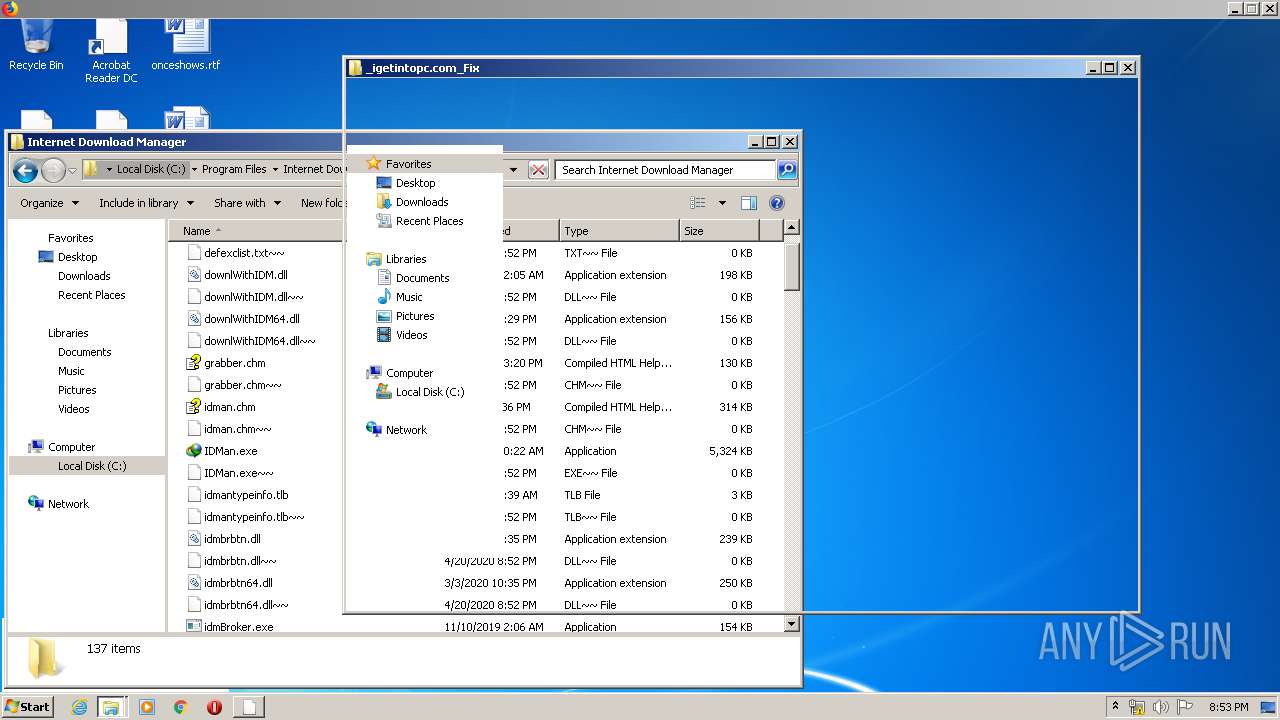The image size is (1280, 720).
Task: Select the file idmbrbtn64.dll
Action: (238, 583)
